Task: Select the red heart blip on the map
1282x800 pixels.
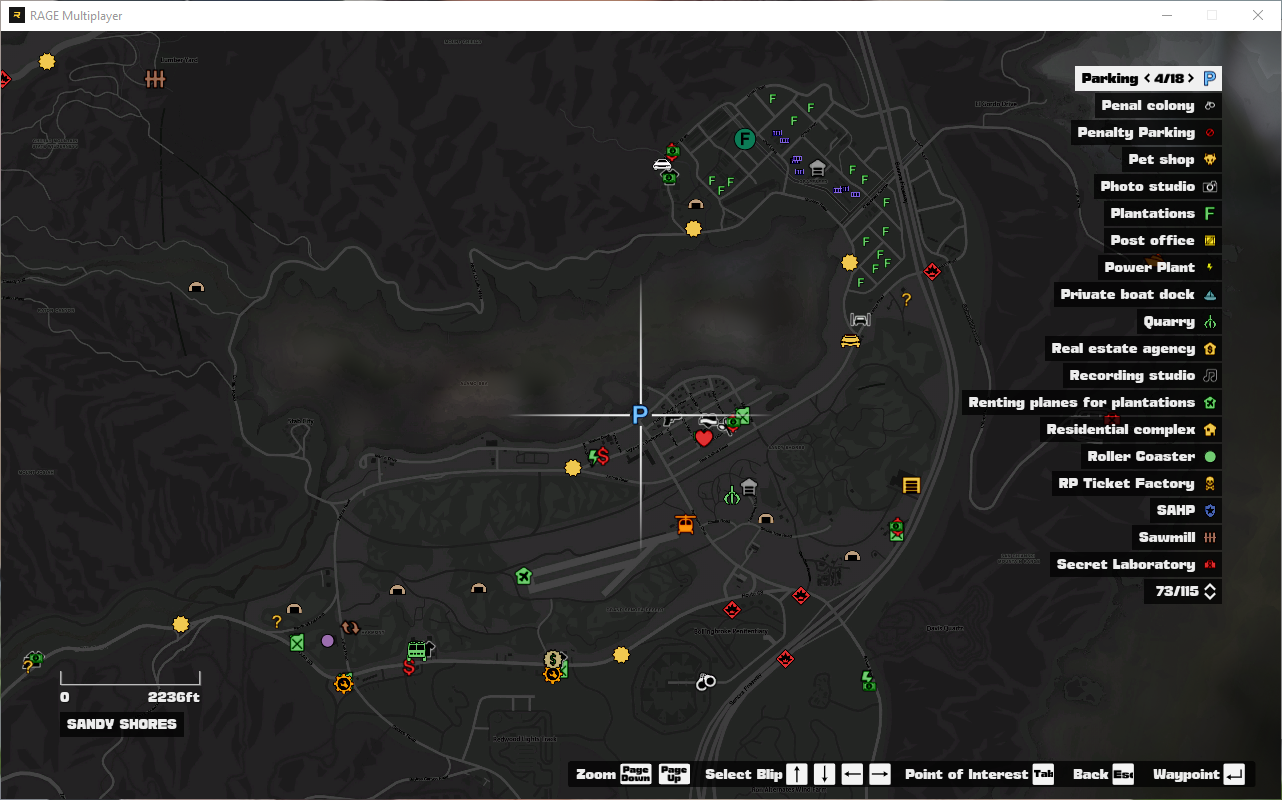Action: click(703, 437)
